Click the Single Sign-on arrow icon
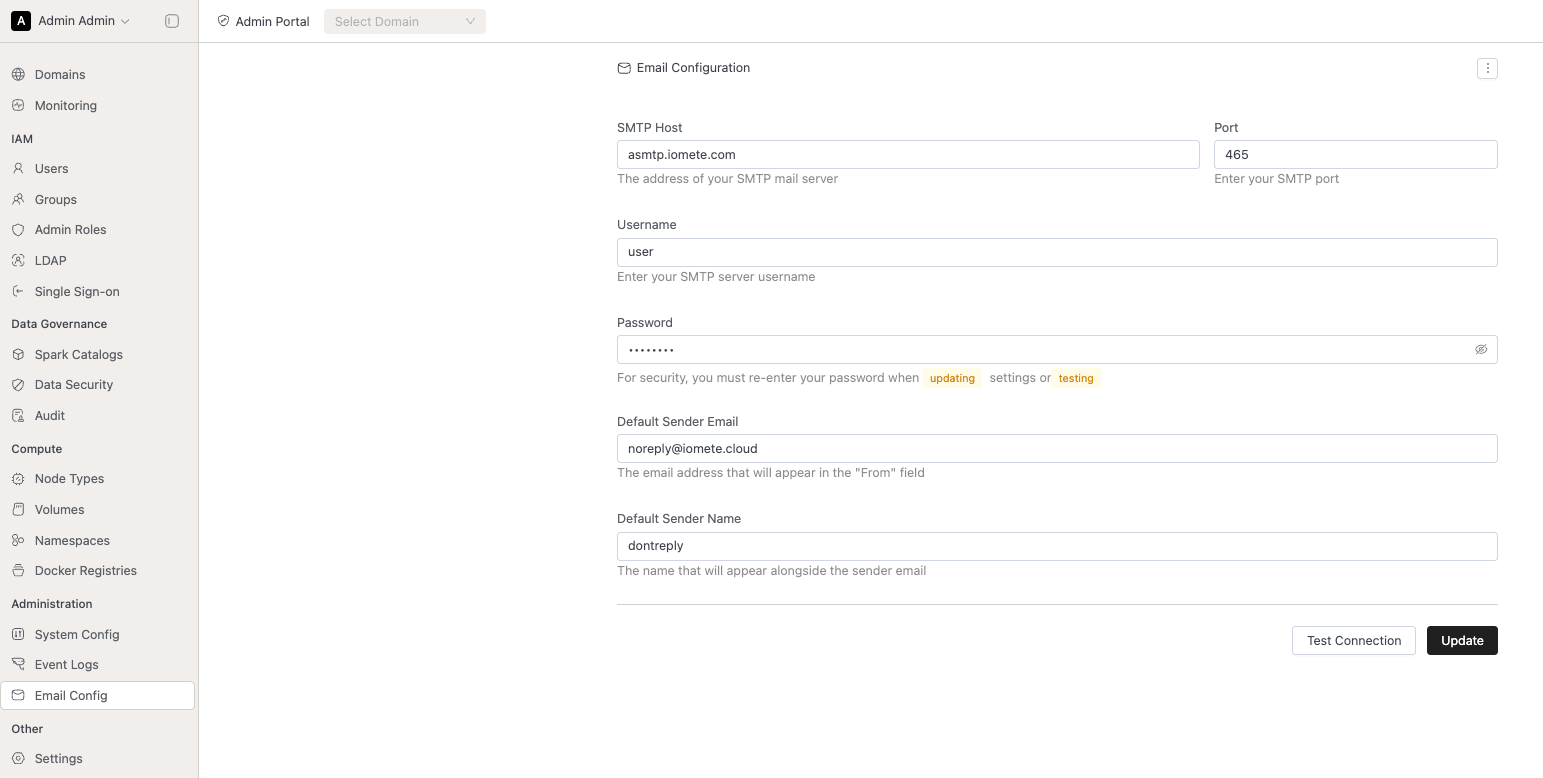Screen dimensions: 1543x778 (x=18, y=292)
